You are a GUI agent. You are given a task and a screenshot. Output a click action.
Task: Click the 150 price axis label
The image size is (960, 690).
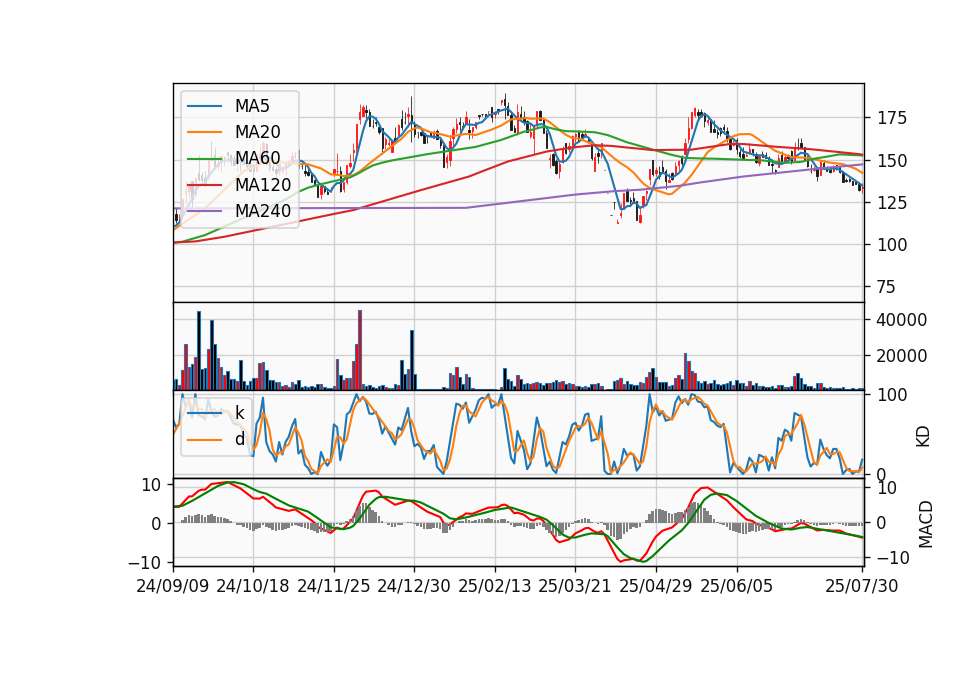892,160
